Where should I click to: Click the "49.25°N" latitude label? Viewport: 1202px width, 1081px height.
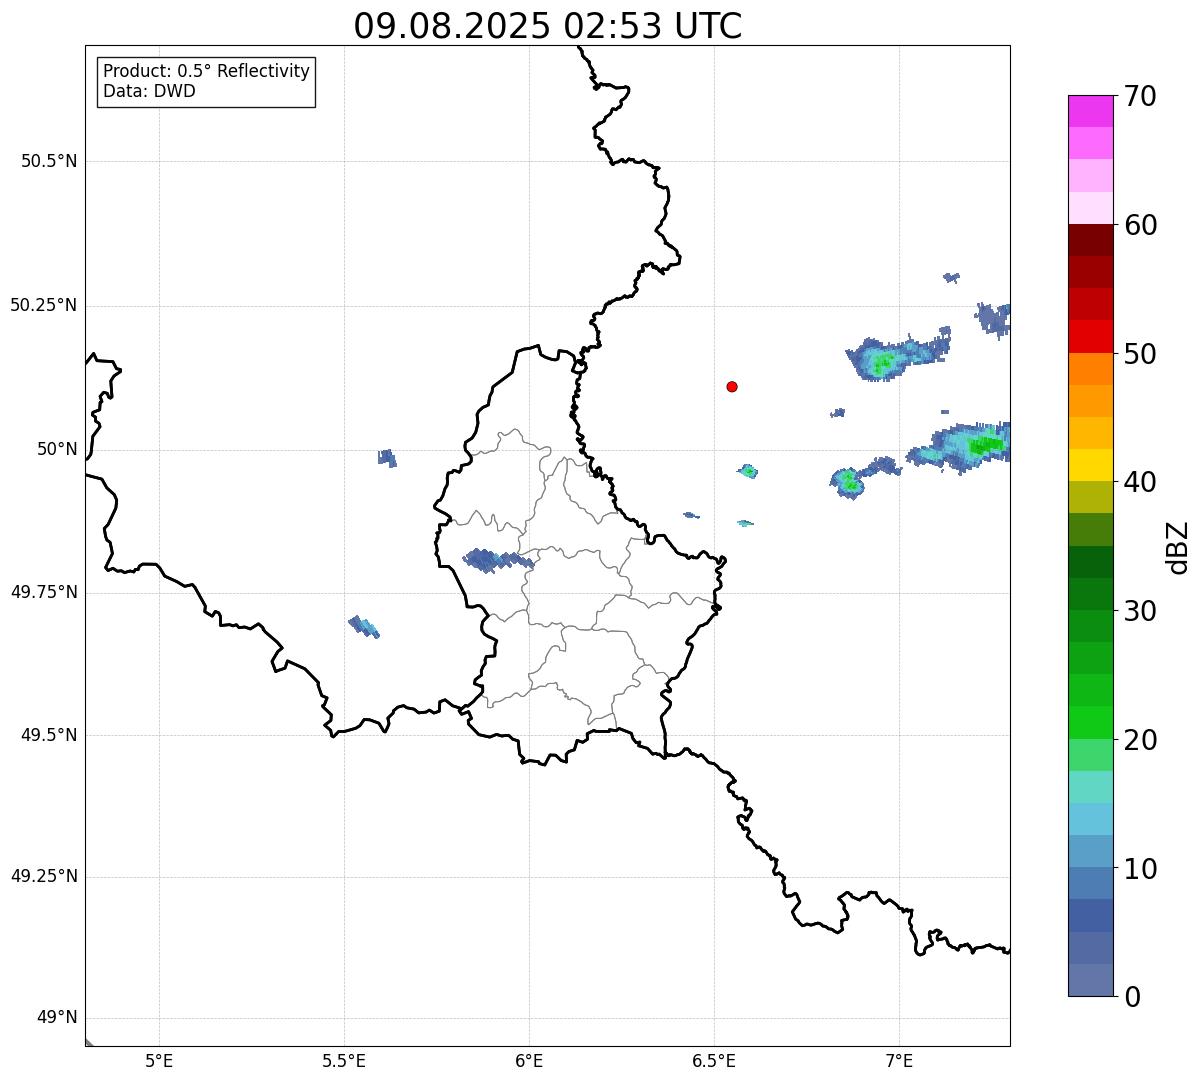(x=43, y=876)
